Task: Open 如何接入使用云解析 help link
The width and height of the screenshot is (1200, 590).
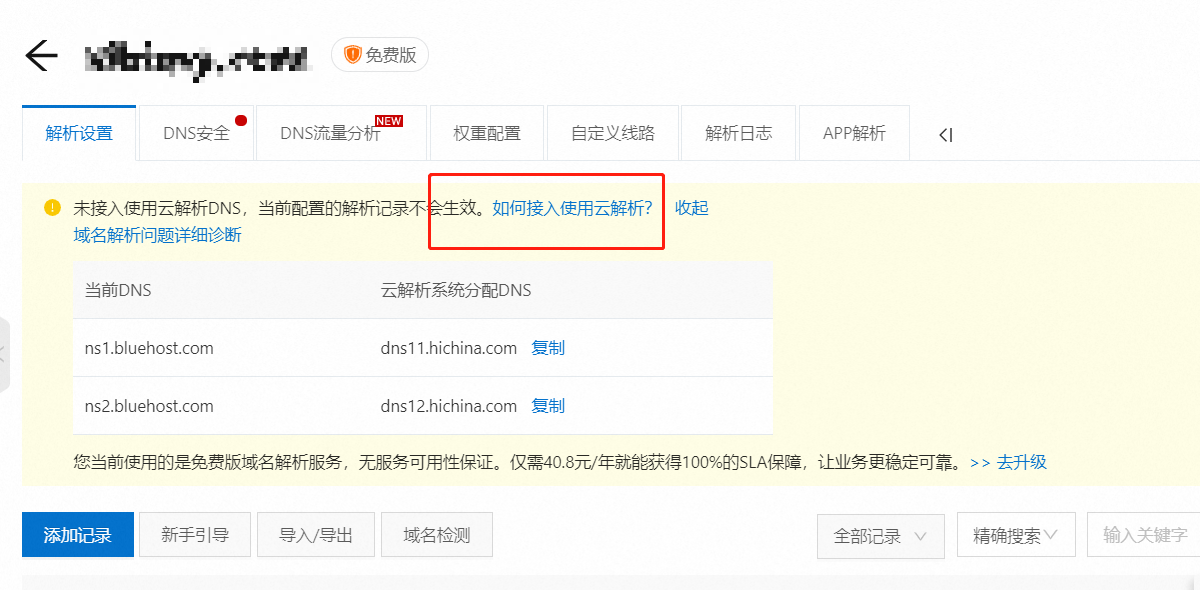Action: click(x=572, y=208)
